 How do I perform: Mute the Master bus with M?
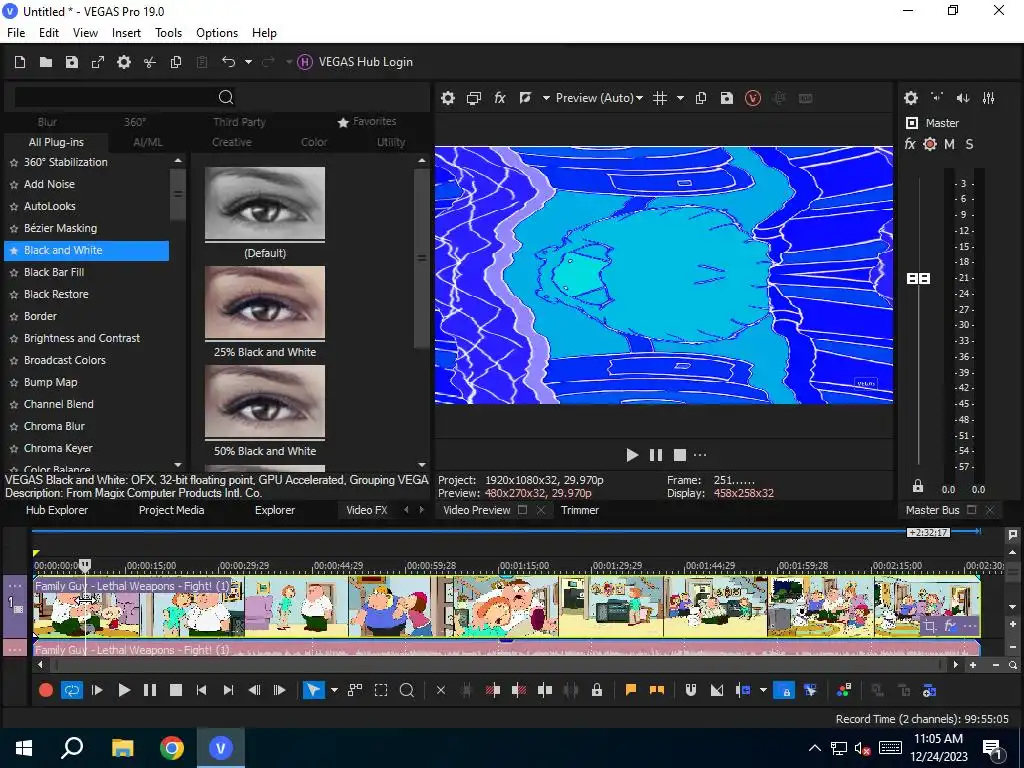click(x=950, y=144)
